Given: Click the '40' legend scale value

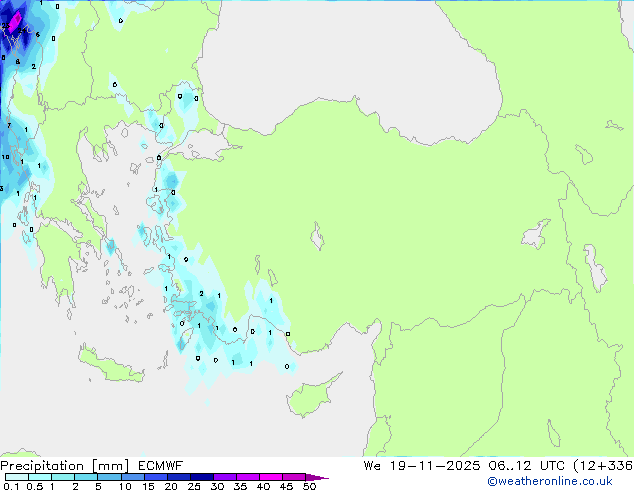Looking at the screenshot, I should point(263,486).
